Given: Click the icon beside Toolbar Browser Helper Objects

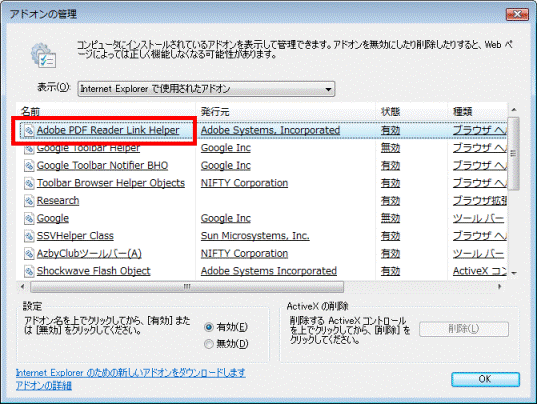Looking at the screenshot, I should point(29,183).
